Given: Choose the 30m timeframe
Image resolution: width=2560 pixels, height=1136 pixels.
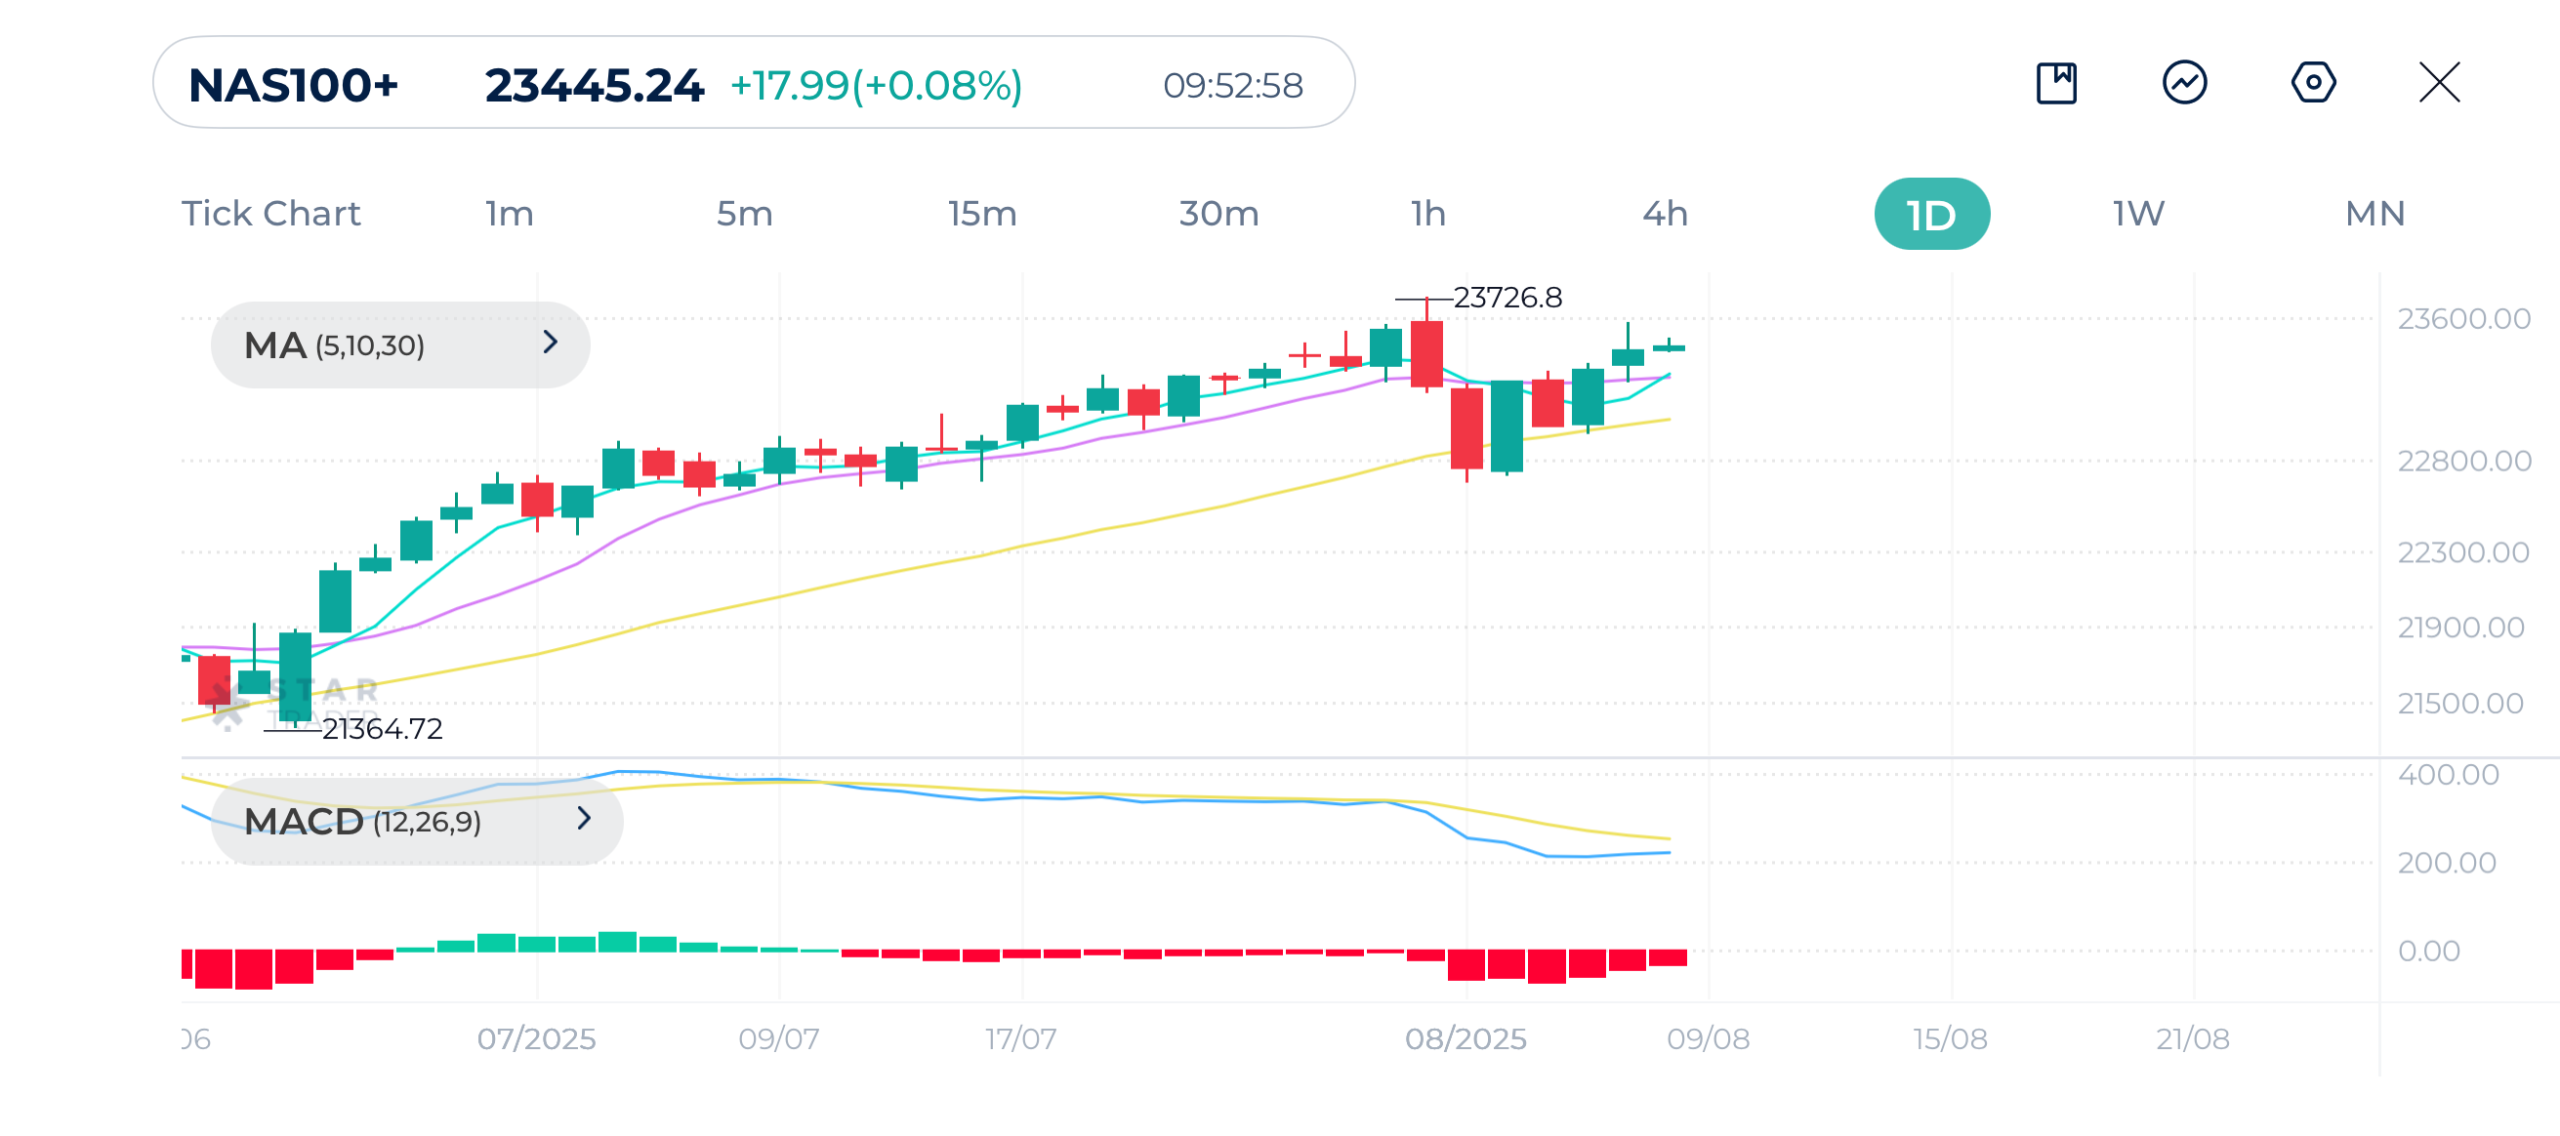Looking at the screenshot, I should click(1218, 214).
